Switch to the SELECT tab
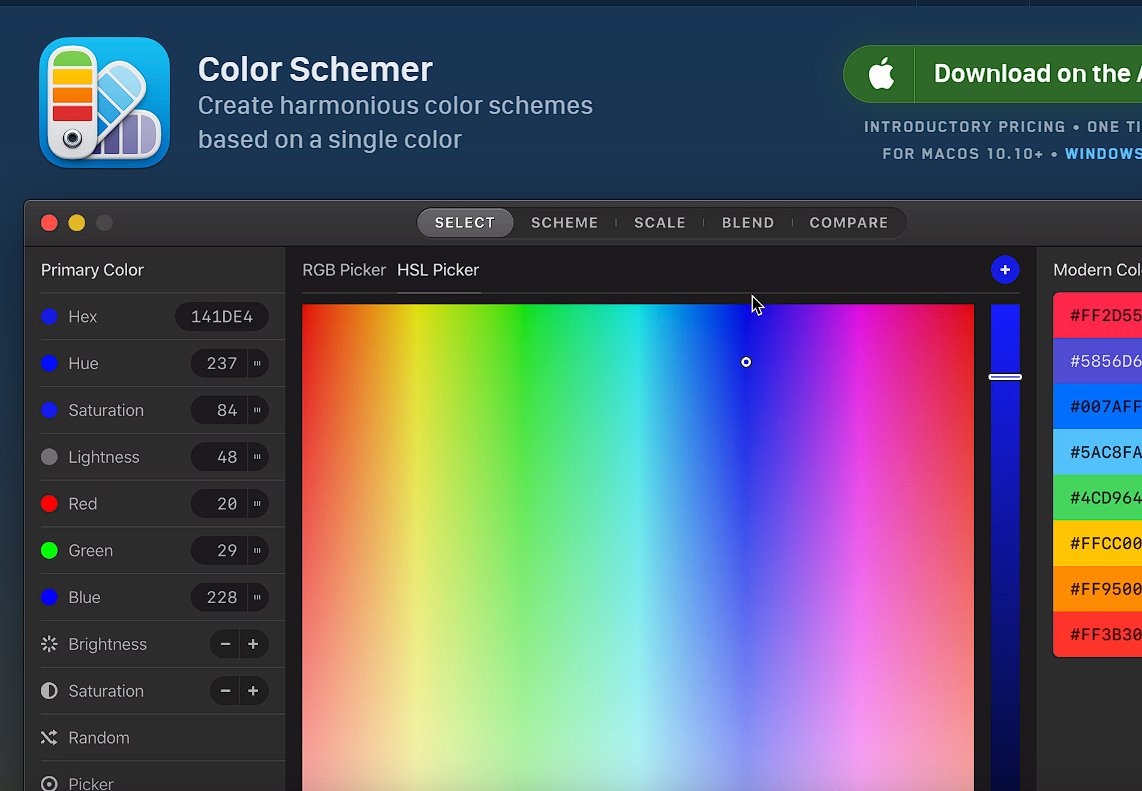 point(465,223)
